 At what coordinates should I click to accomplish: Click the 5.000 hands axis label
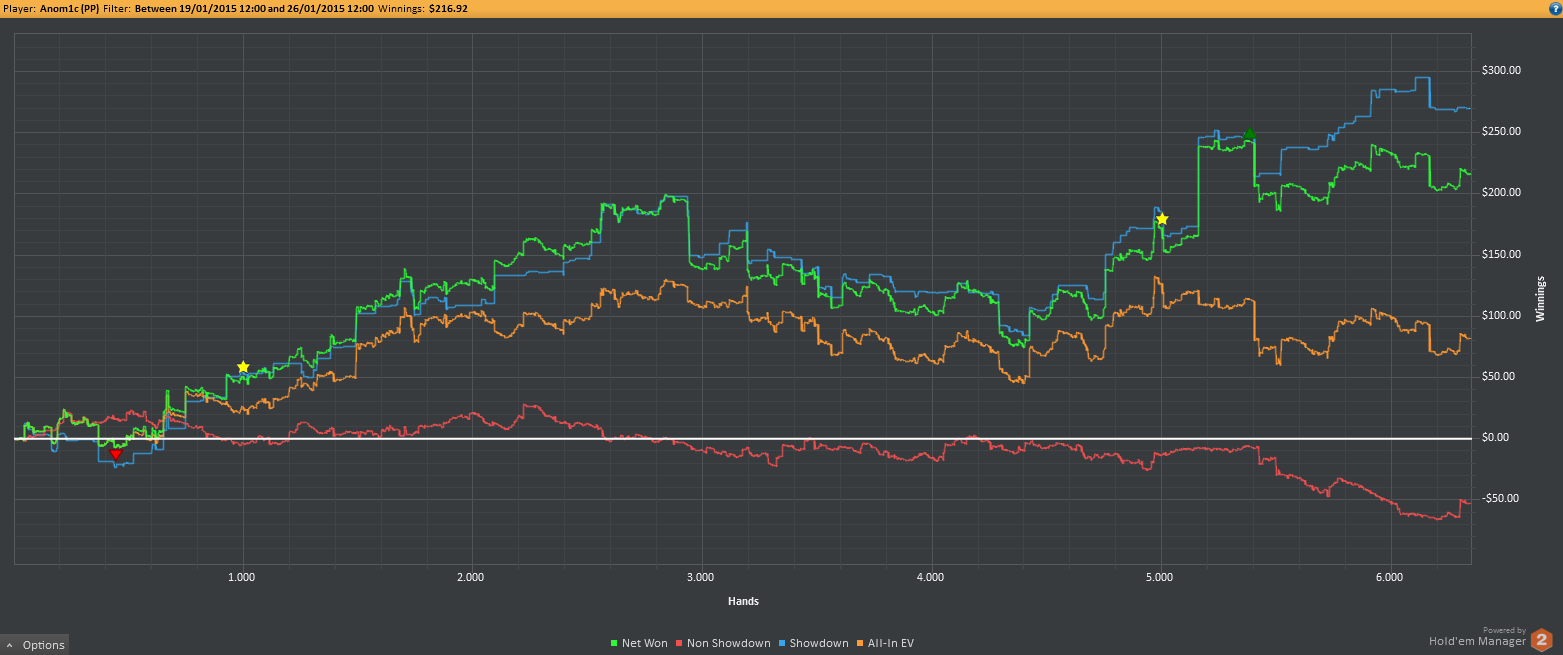(x=1160, y=578)
